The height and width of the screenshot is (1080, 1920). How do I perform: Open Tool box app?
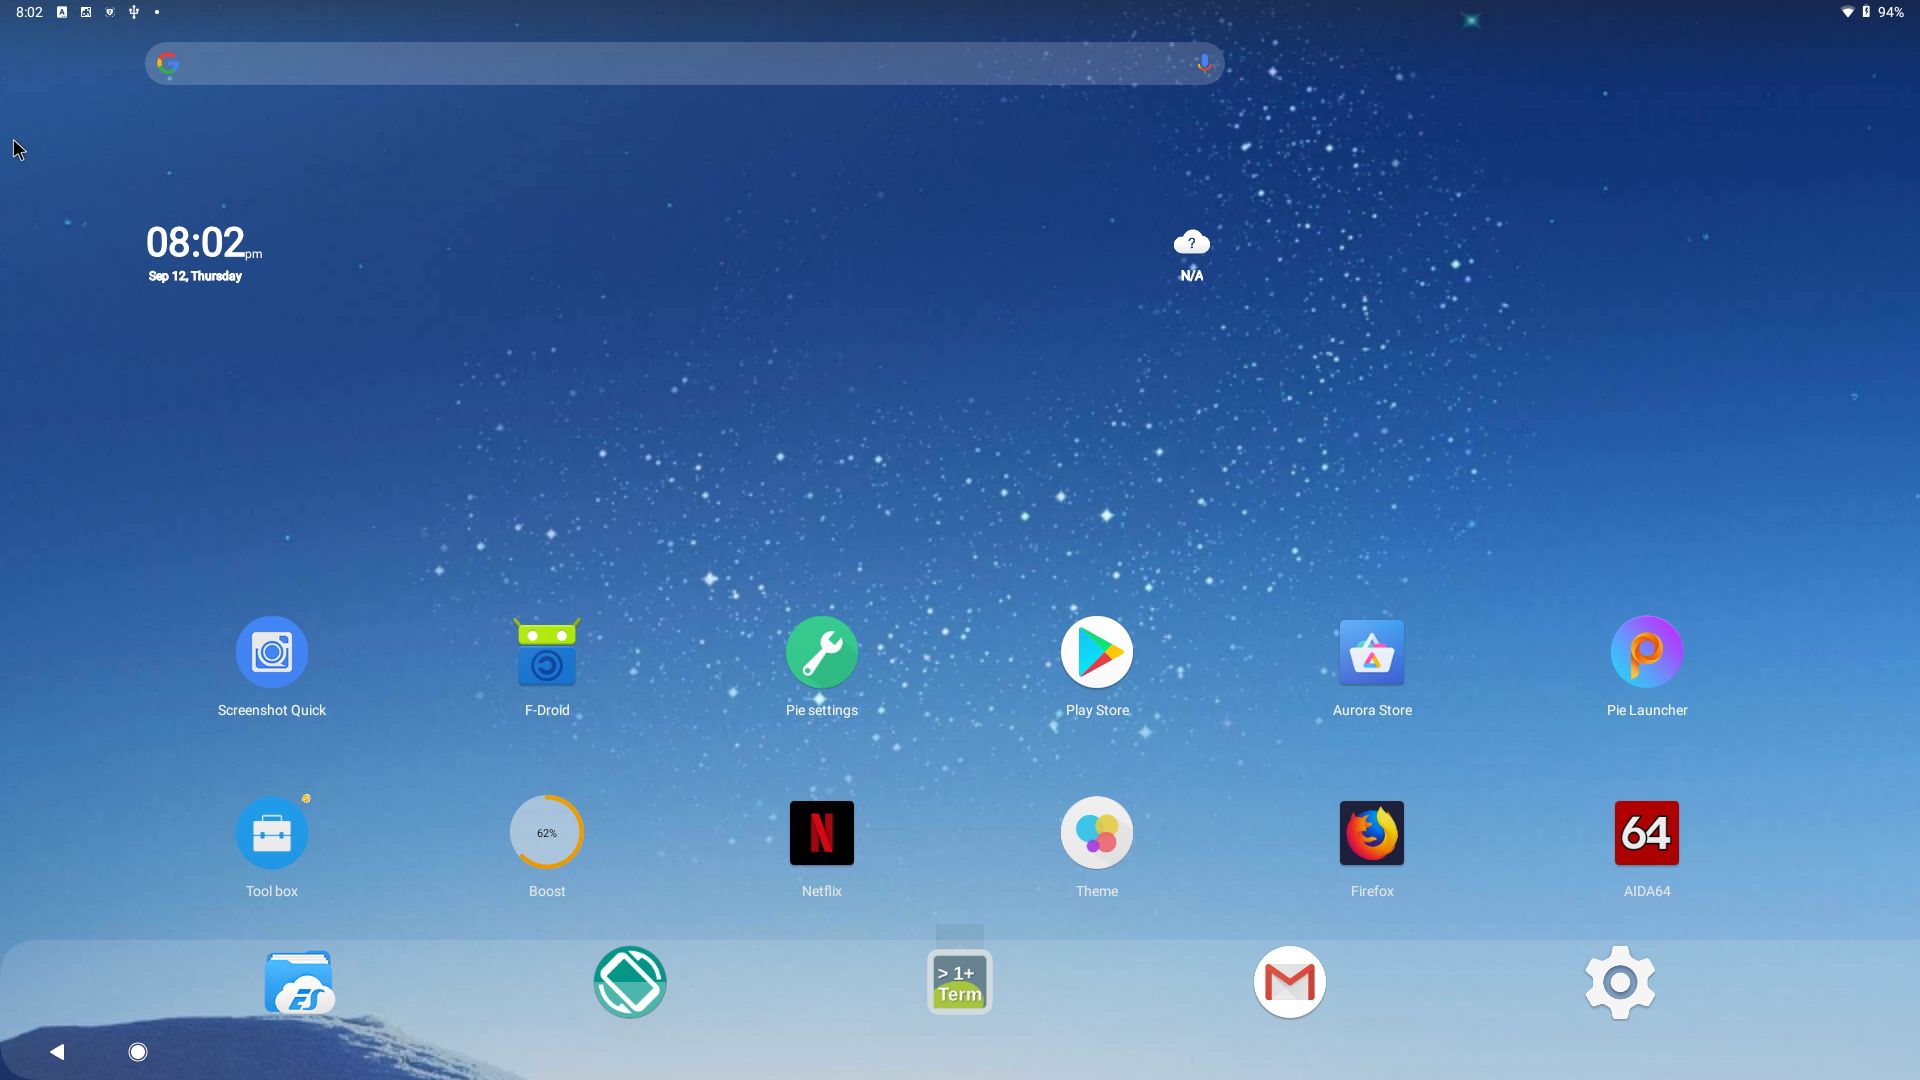(272, 832)
